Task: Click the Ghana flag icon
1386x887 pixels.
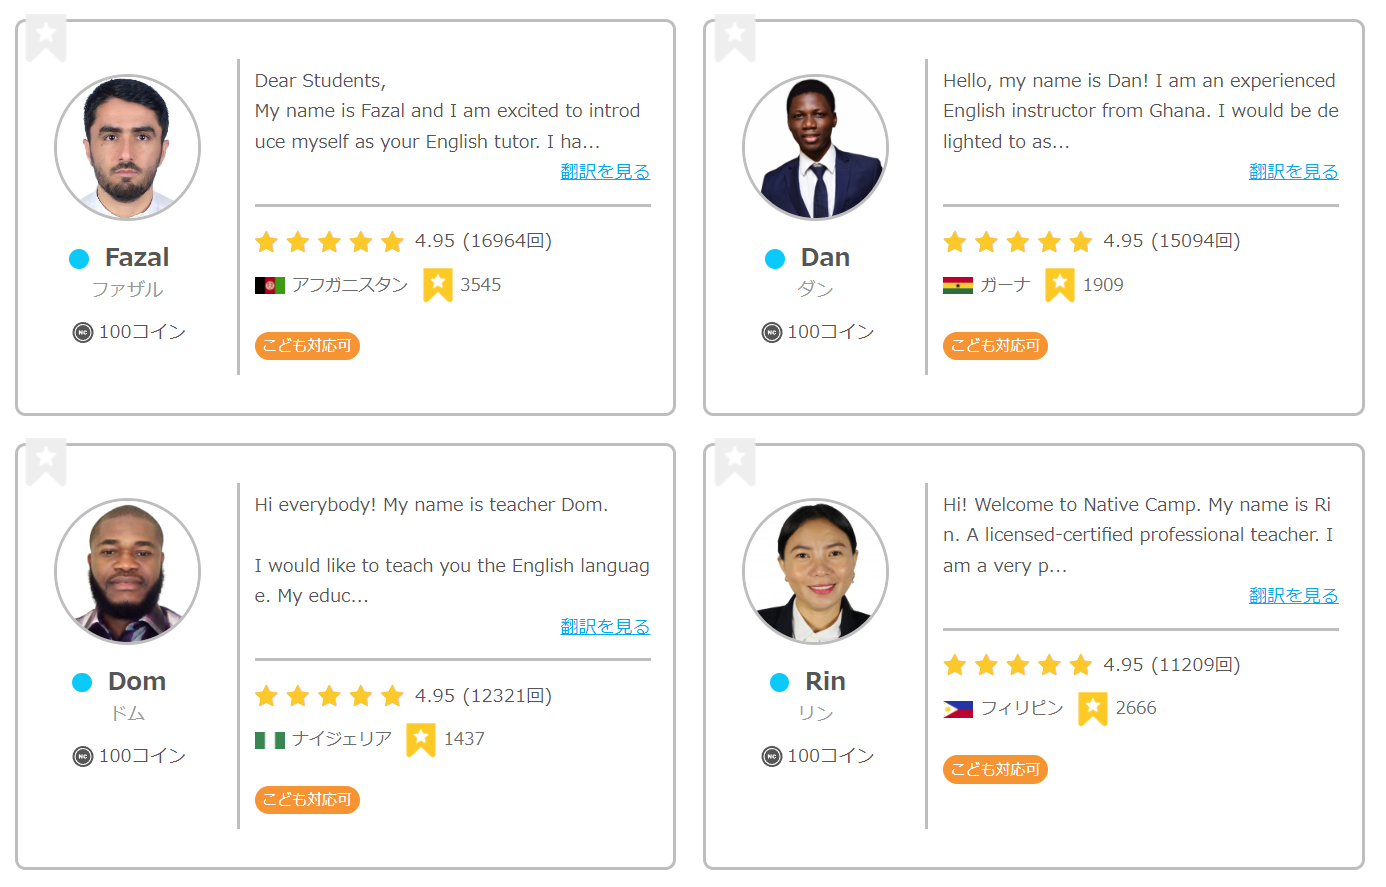Action: [957, 286]
